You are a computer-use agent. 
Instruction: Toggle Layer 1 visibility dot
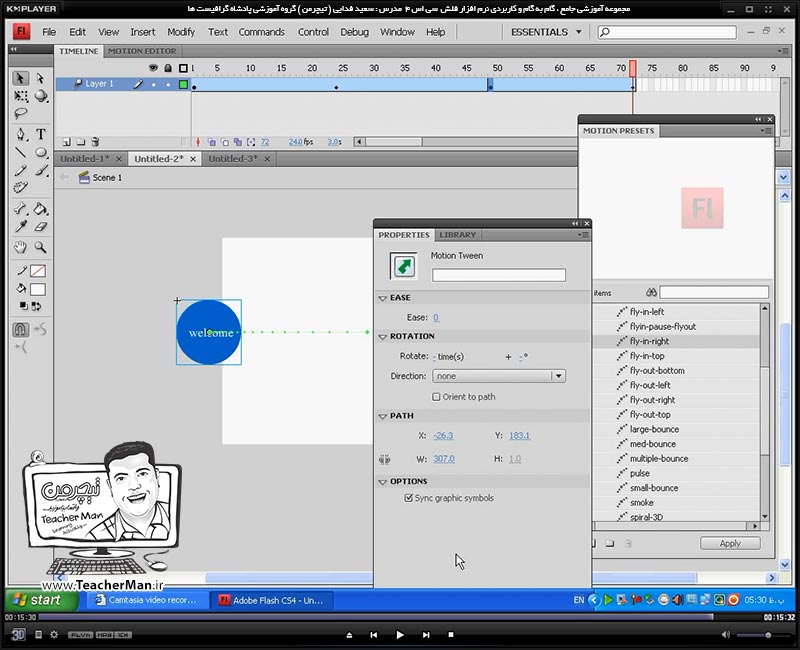[154, 84]
